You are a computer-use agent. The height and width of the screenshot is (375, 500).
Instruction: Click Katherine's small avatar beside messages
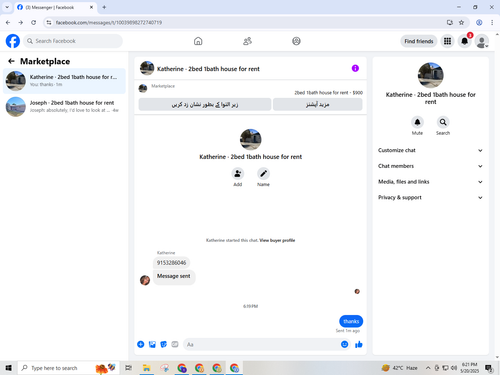point(145,280)
